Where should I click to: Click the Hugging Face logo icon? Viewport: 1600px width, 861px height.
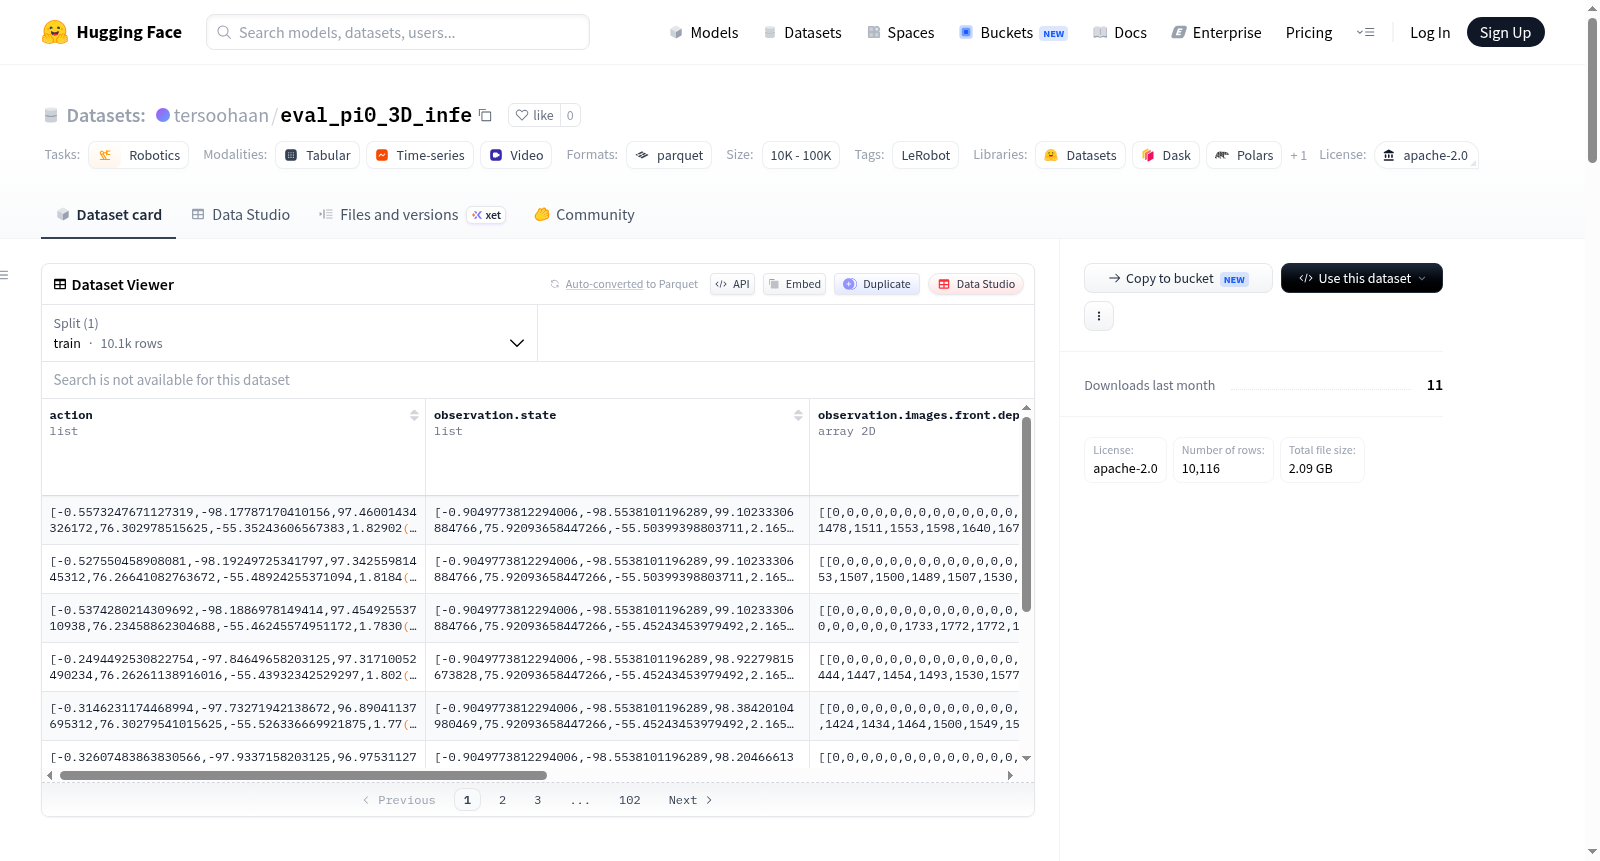point(55,32)
